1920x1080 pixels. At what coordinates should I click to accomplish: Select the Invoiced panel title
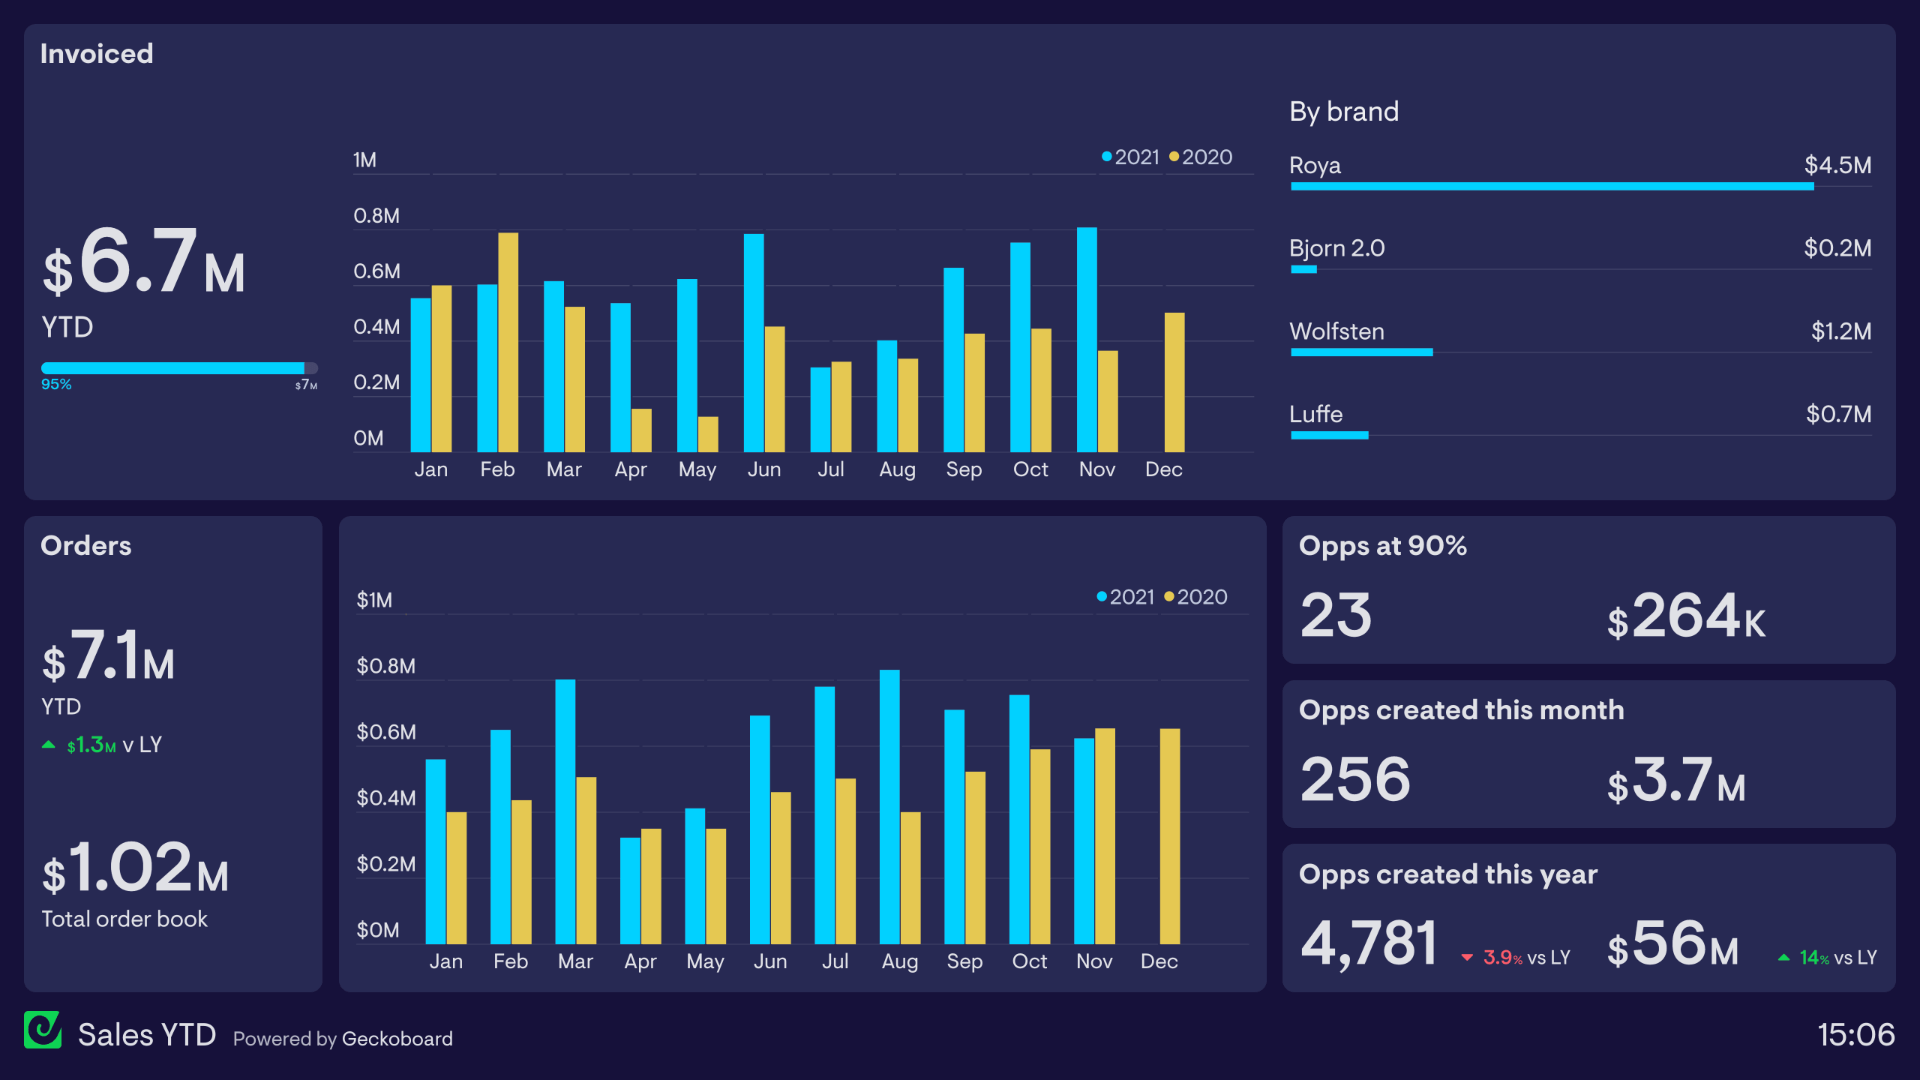[x=100, y=51]
